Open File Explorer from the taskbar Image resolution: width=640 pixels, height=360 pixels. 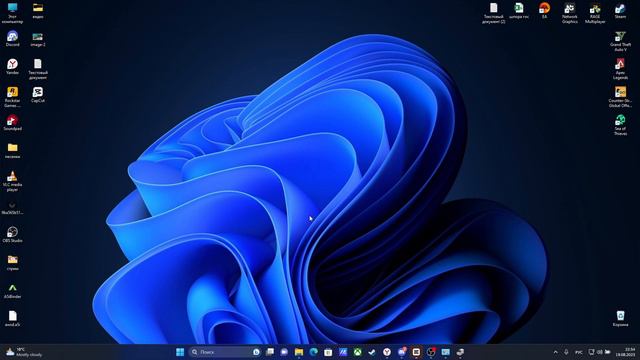(299, 352)
